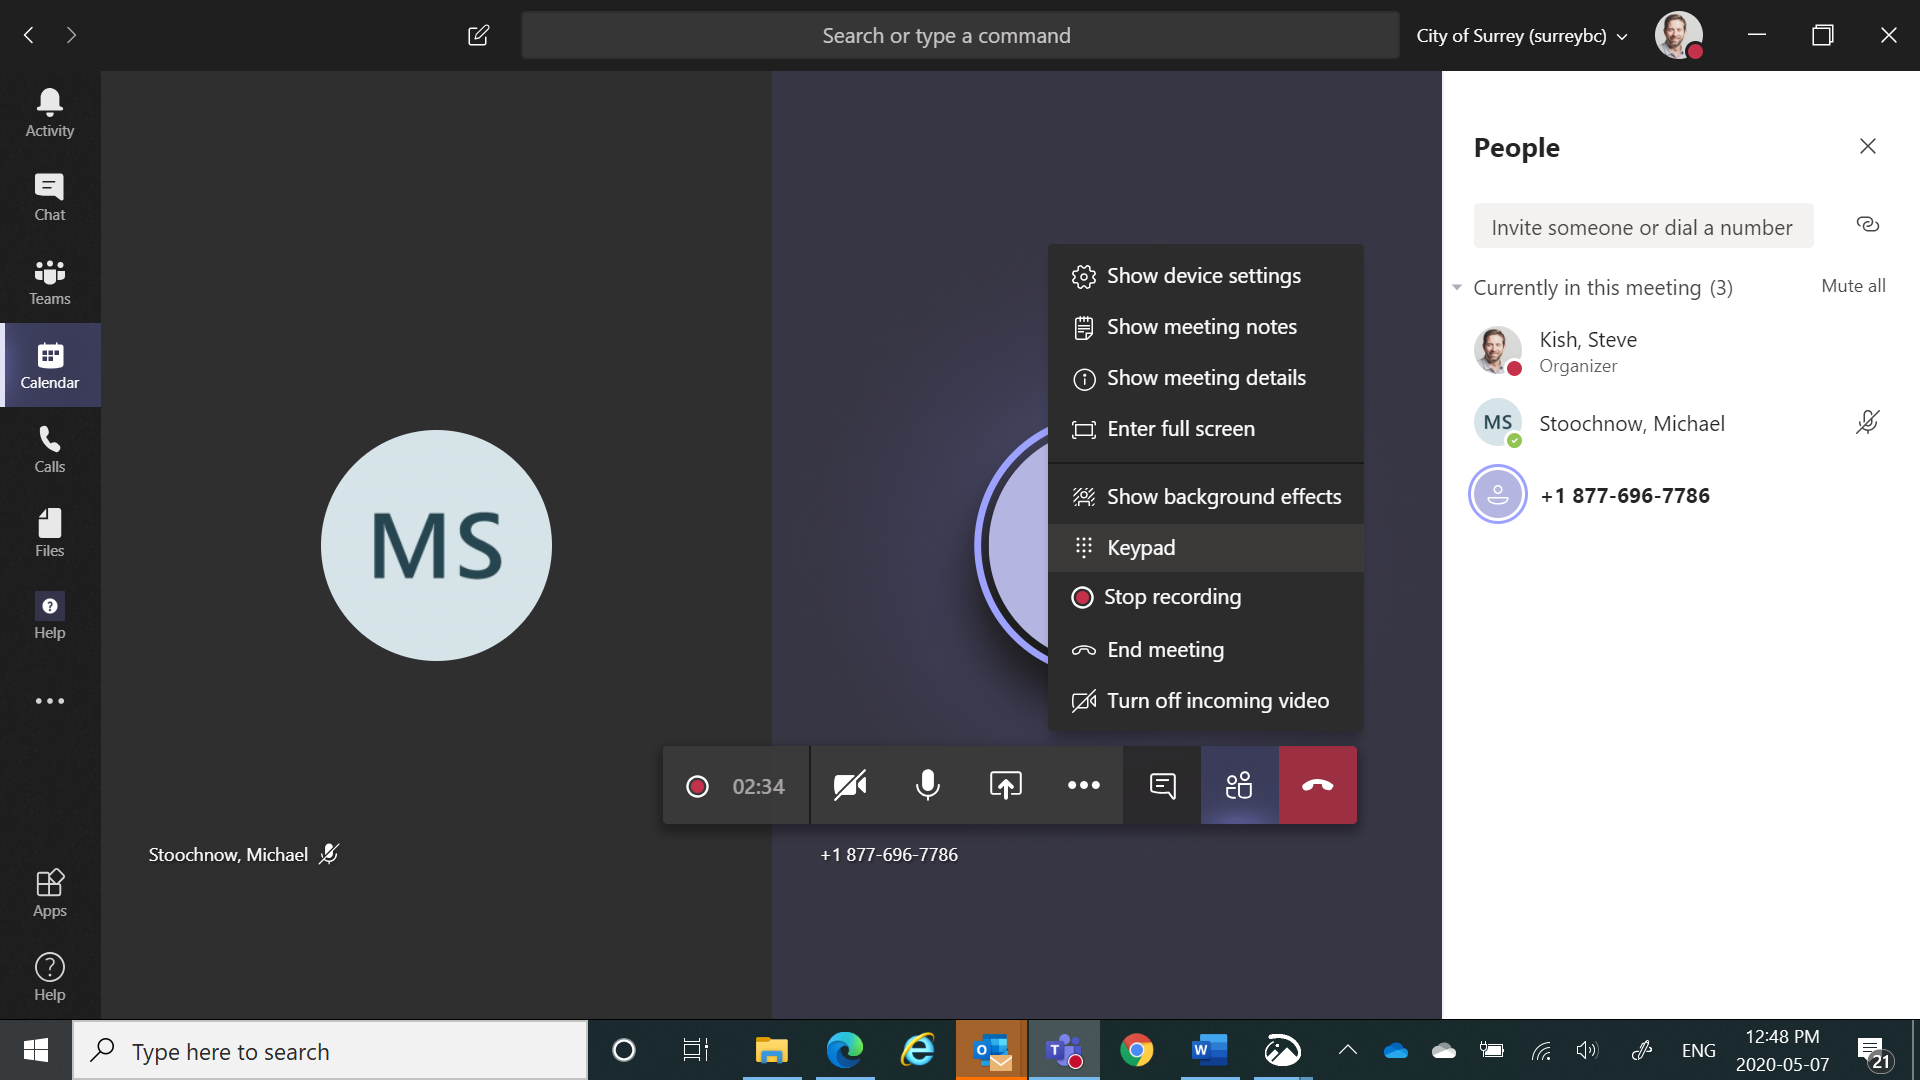Toggle the camera on

tap(850, 785)
